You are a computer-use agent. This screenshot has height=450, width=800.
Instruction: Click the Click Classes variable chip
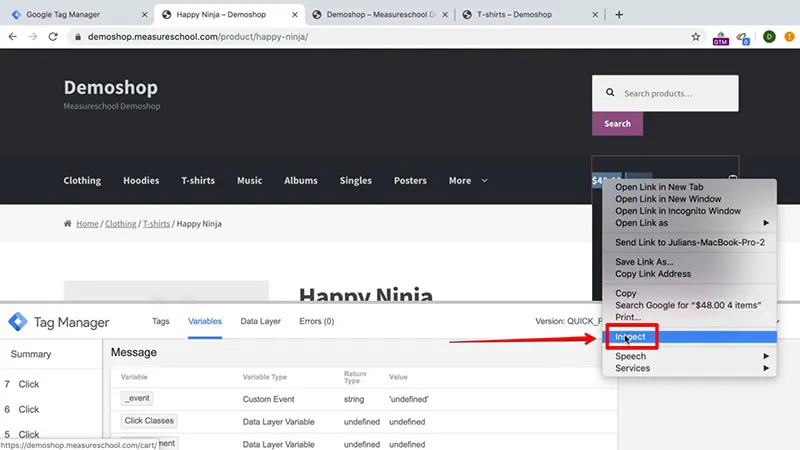[x=149, y=421]
